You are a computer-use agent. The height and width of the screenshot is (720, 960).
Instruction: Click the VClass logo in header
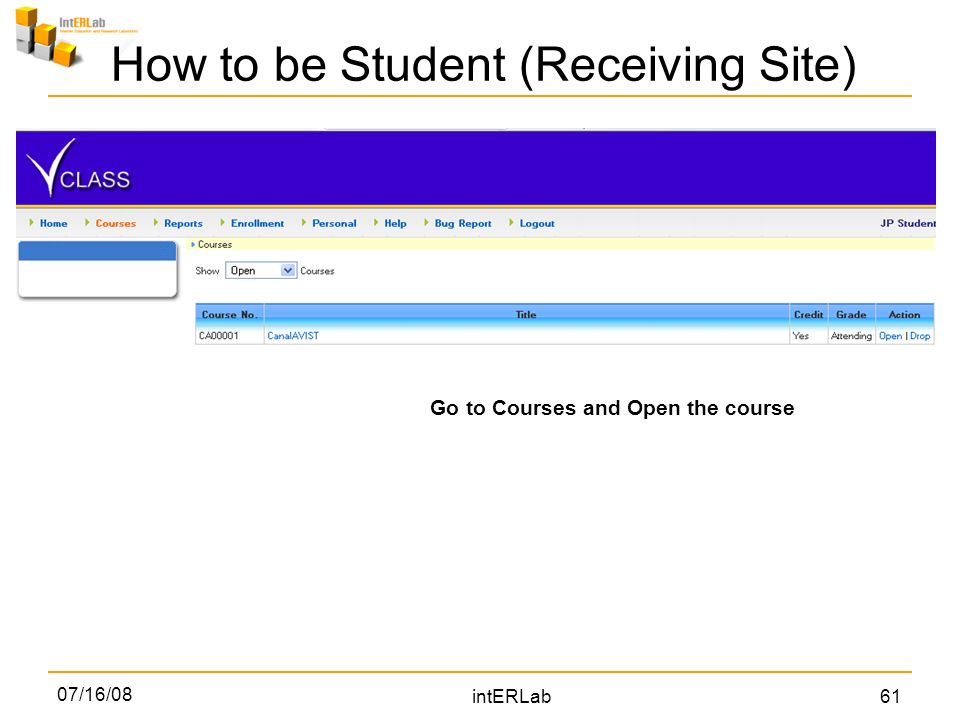click(78, 168)
